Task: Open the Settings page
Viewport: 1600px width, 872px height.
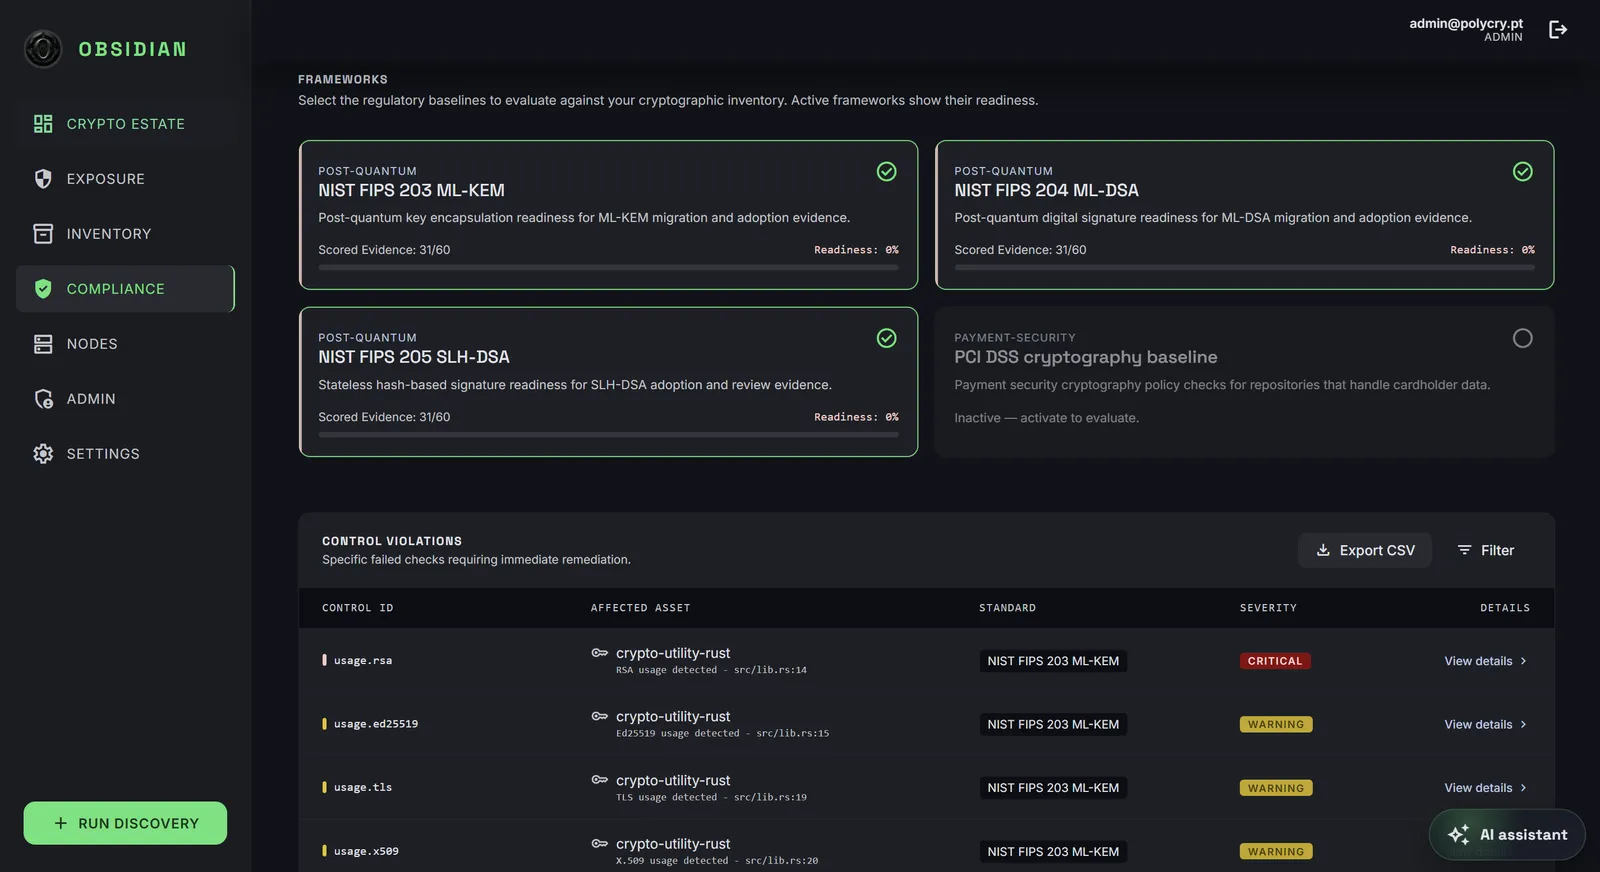Action: tap(125, 454)
